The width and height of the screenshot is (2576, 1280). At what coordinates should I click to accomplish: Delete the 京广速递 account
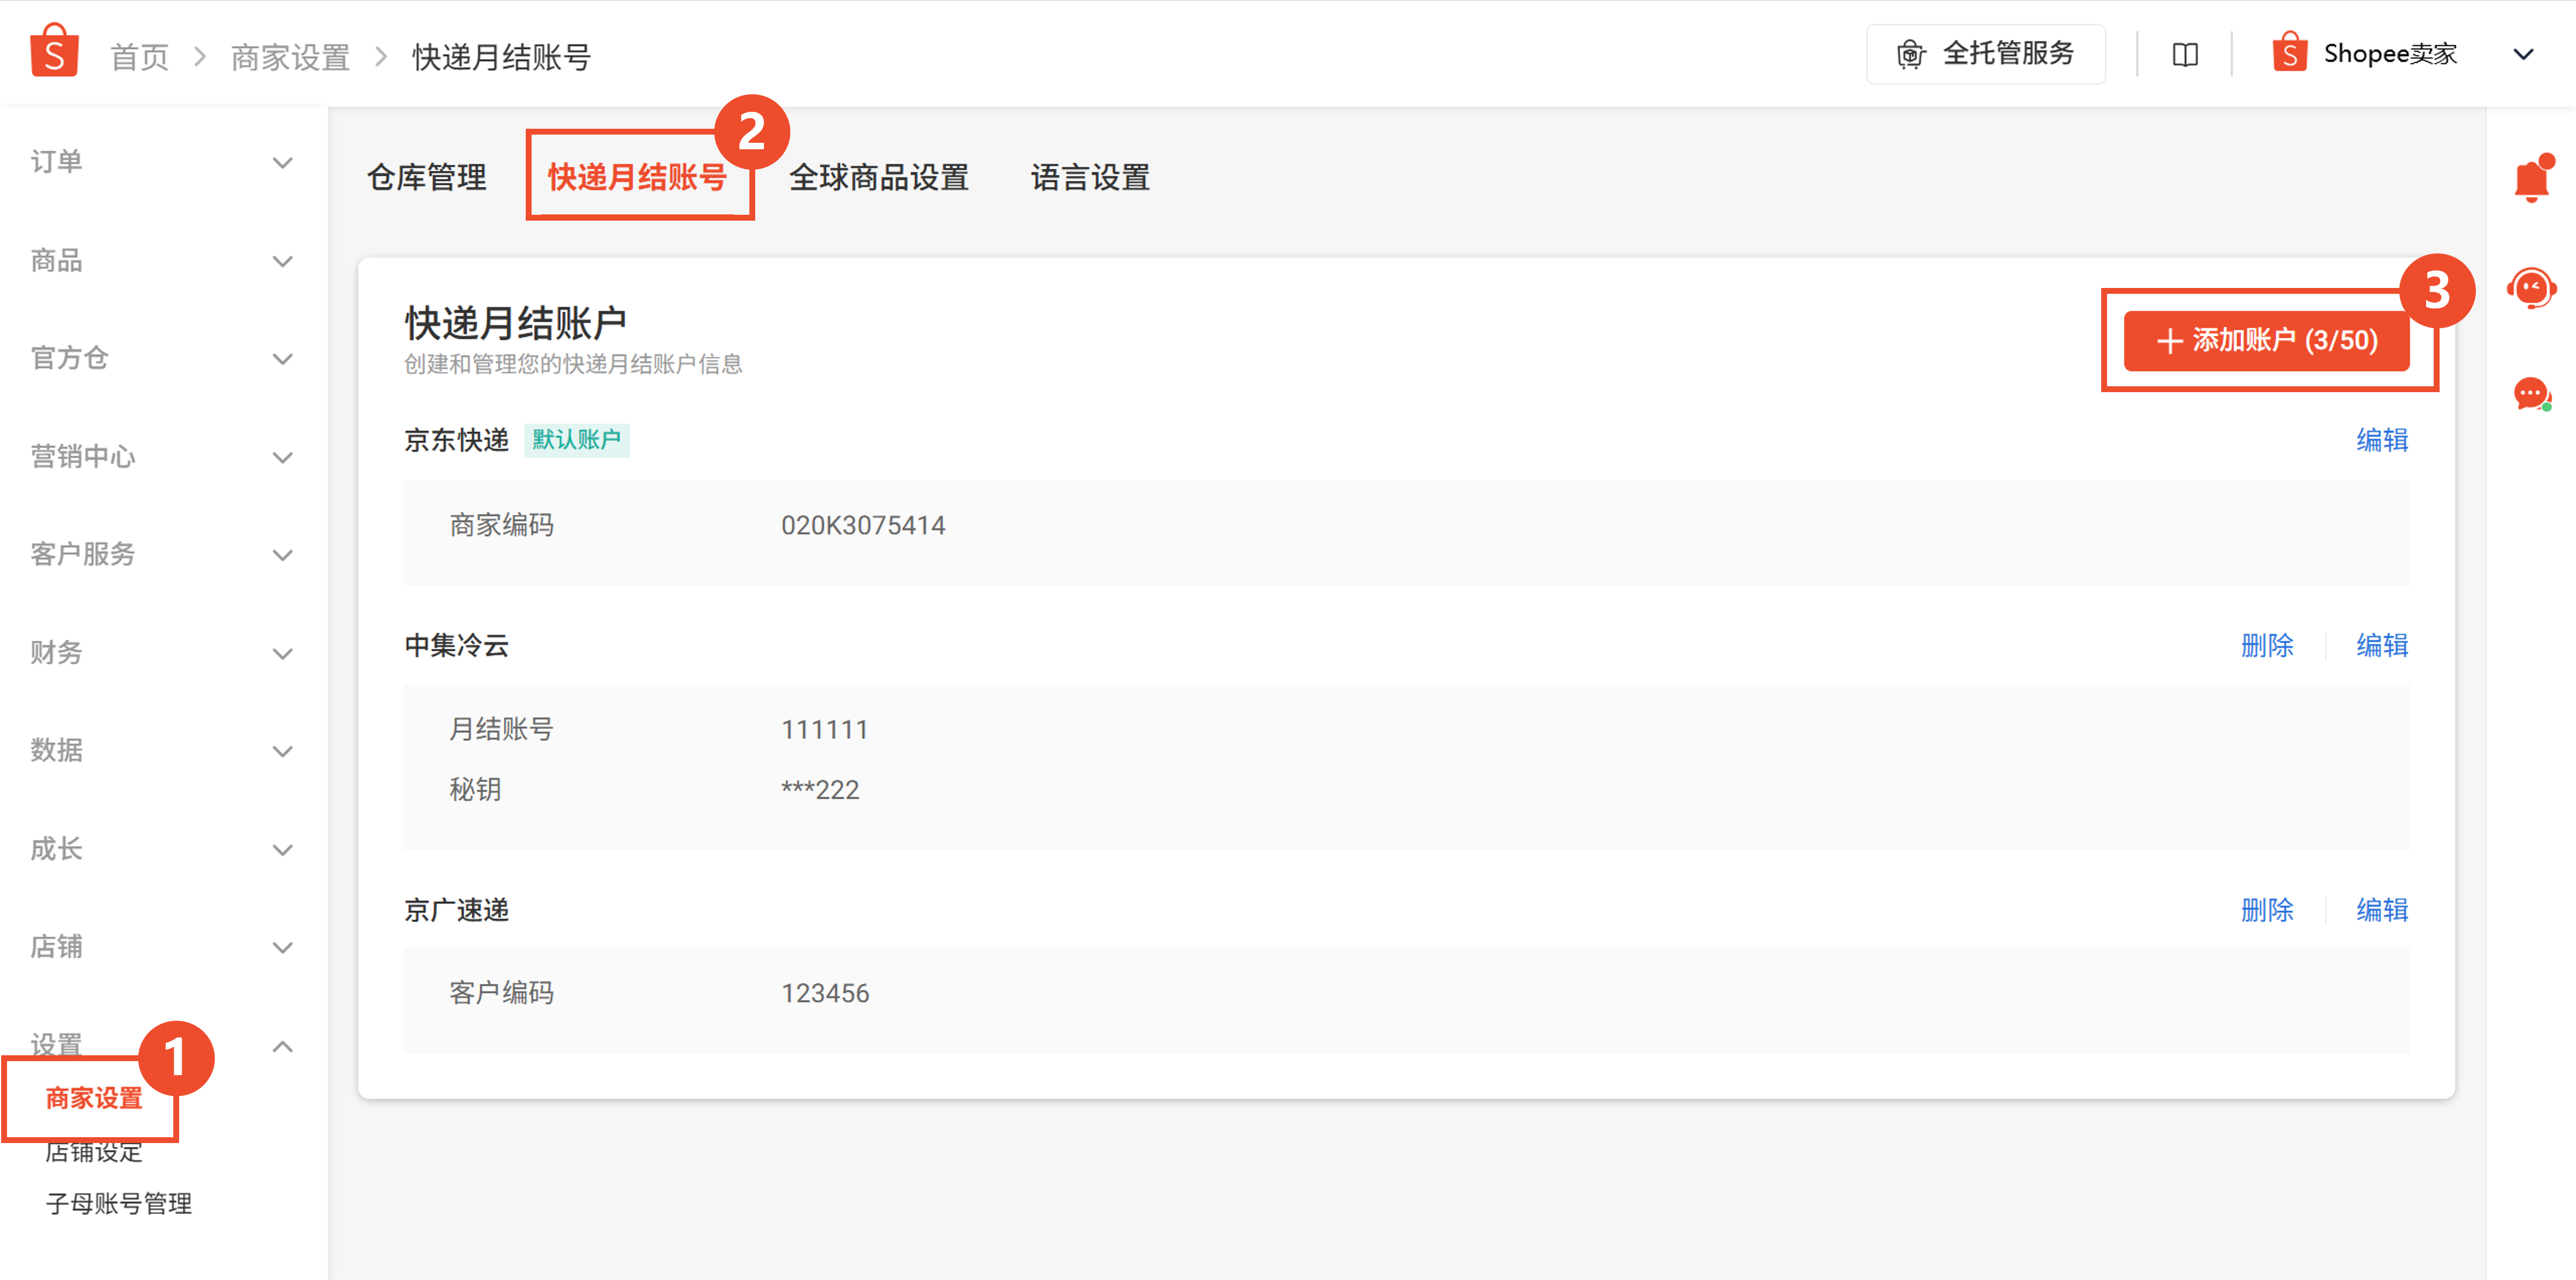click(x=2267, y=910)
